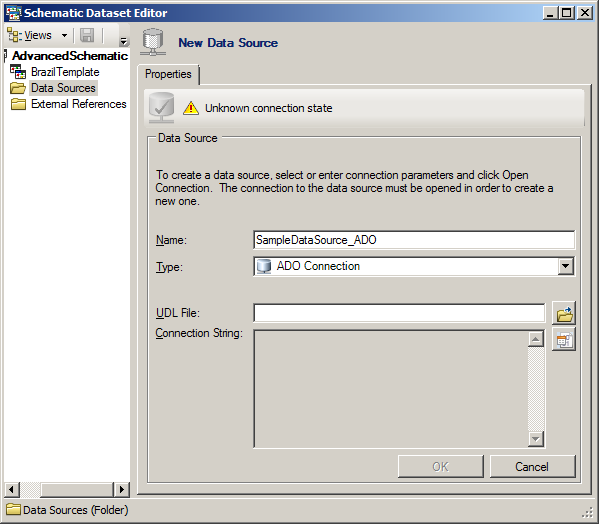Open the Type combo box dropdown arrow
This screenshot has width=599, height=524.
point(565,266)
